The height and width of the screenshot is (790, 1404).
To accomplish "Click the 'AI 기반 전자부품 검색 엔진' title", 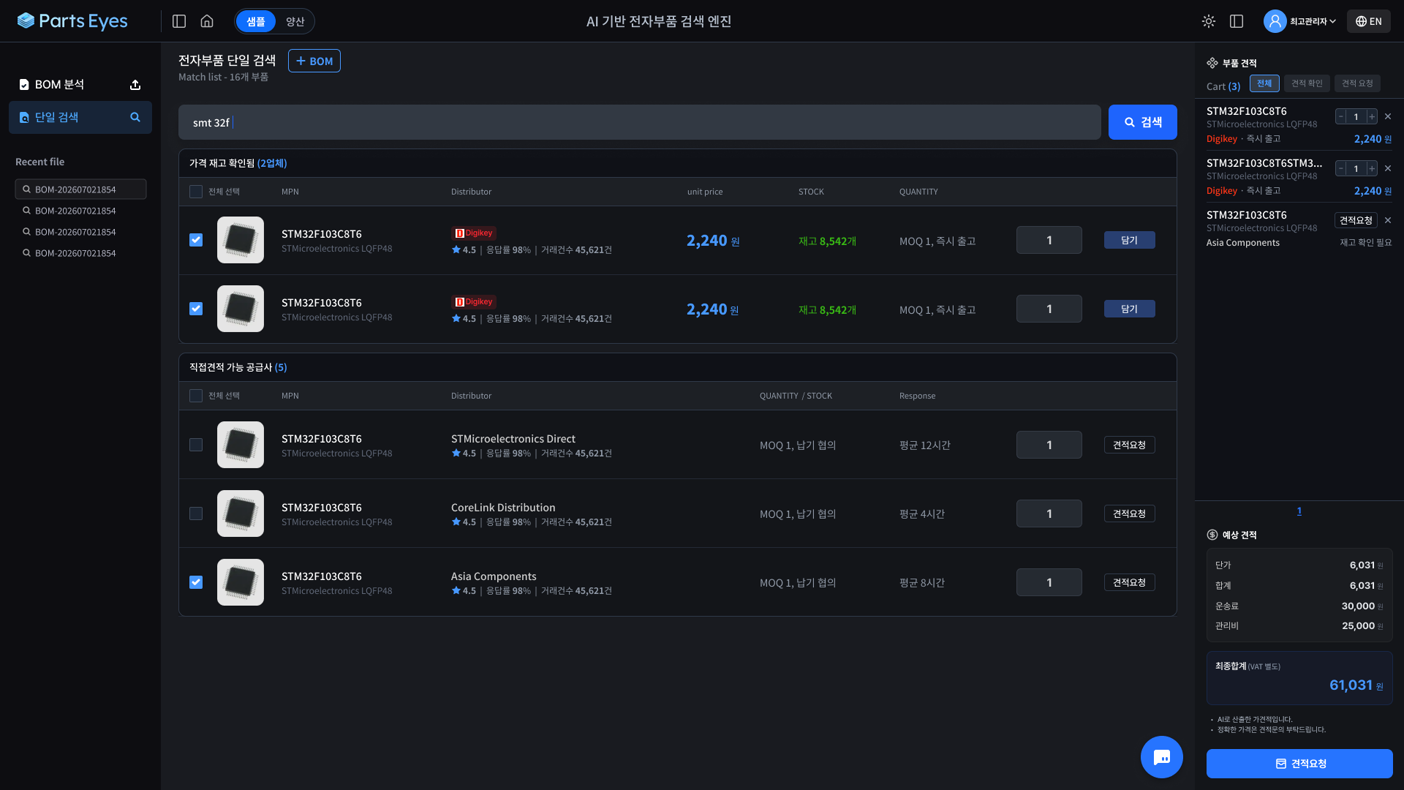I will [x=659, y=21].
